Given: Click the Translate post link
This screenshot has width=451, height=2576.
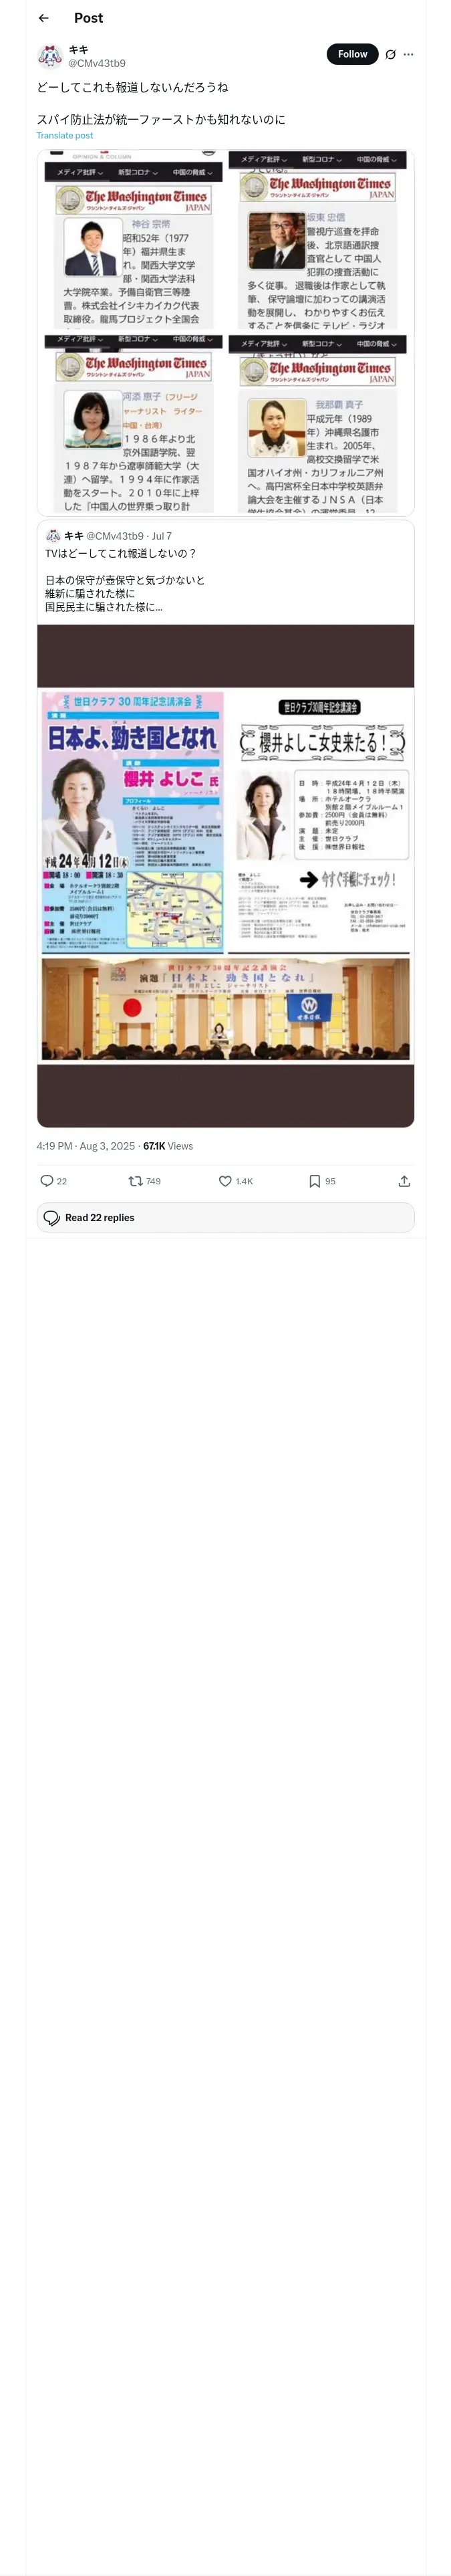Looking at the screenshot, I should click(65, 135).
